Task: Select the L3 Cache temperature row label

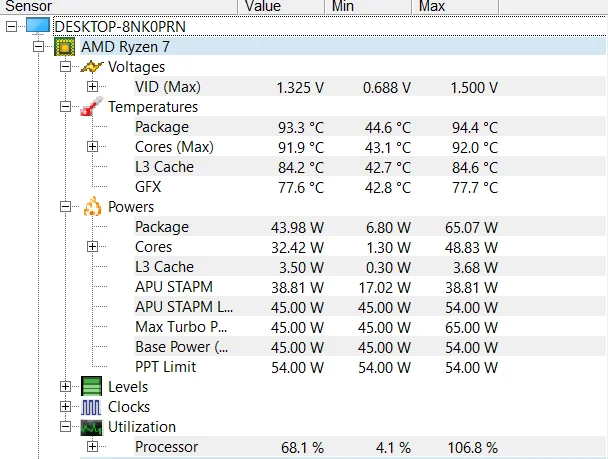Action: tap(164, 167)
